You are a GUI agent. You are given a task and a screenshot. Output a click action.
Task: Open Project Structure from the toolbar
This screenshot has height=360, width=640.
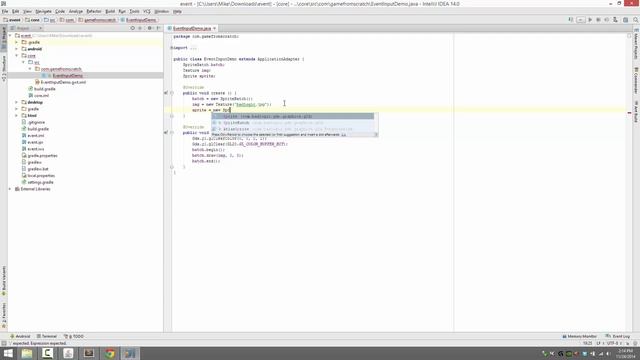click(x=625, y=20)
